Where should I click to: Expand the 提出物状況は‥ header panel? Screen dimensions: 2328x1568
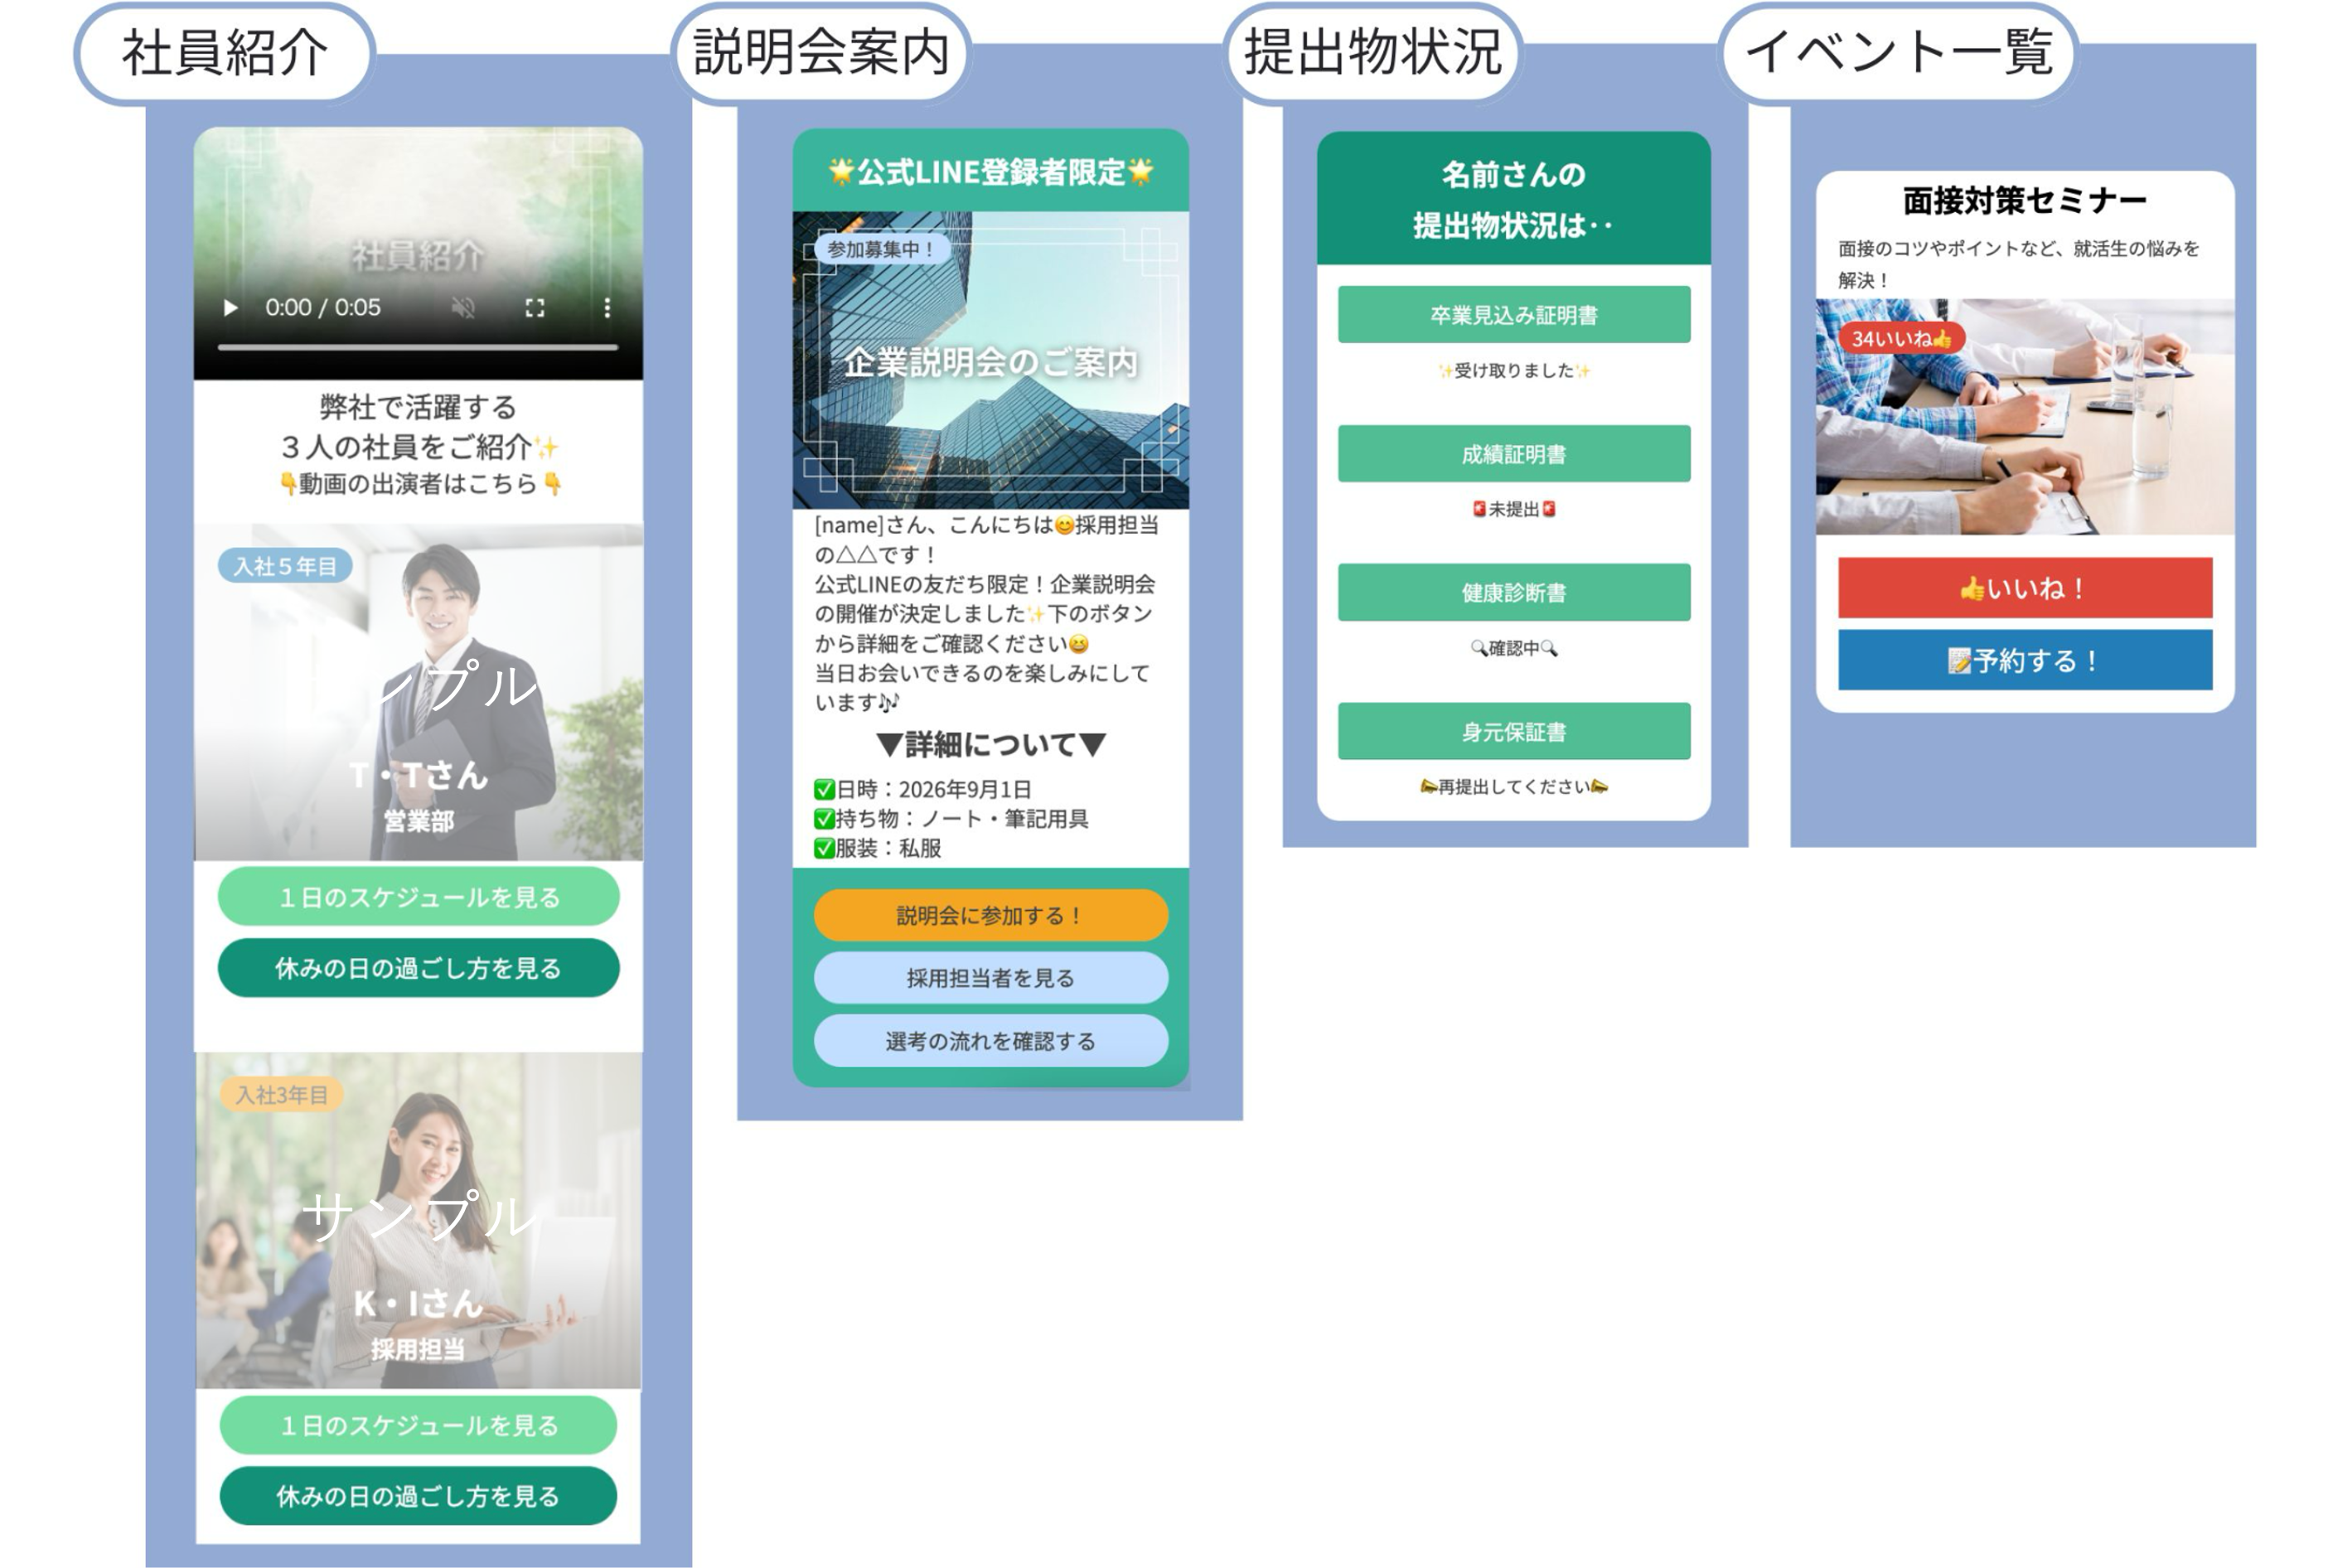pyautogui.click(x=1509, y=202)
